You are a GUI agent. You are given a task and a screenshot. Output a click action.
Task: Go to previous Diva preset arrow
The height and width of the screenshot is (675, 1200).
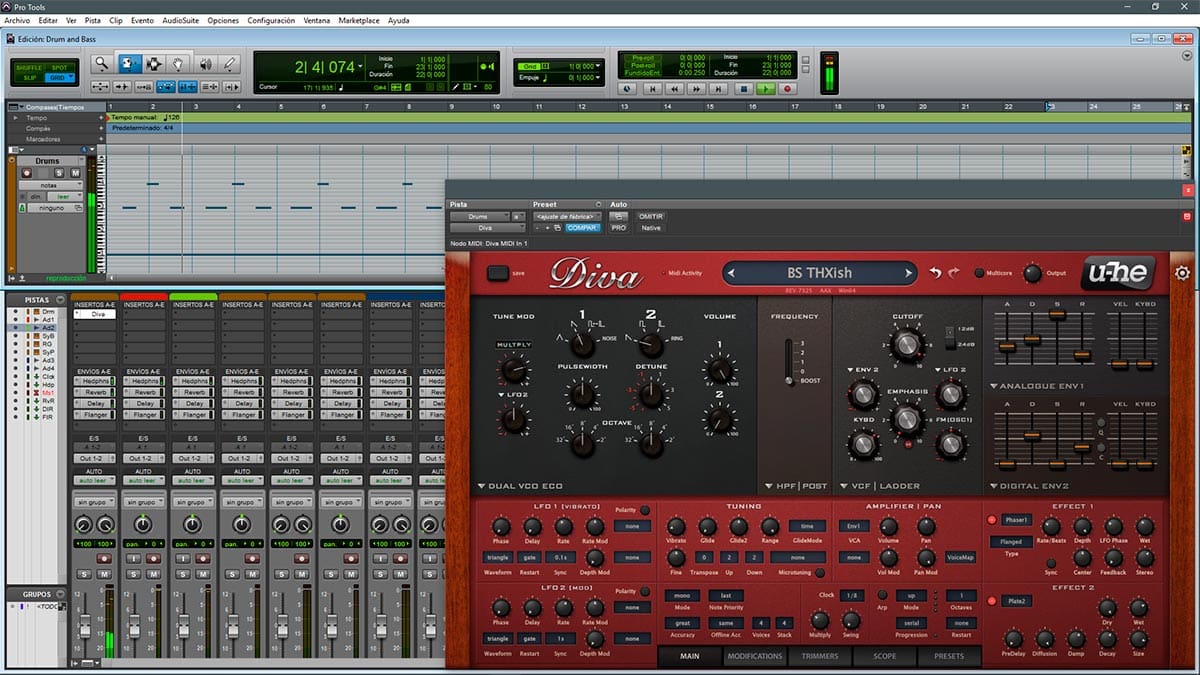pyautogui.click(x=733, y=272)
